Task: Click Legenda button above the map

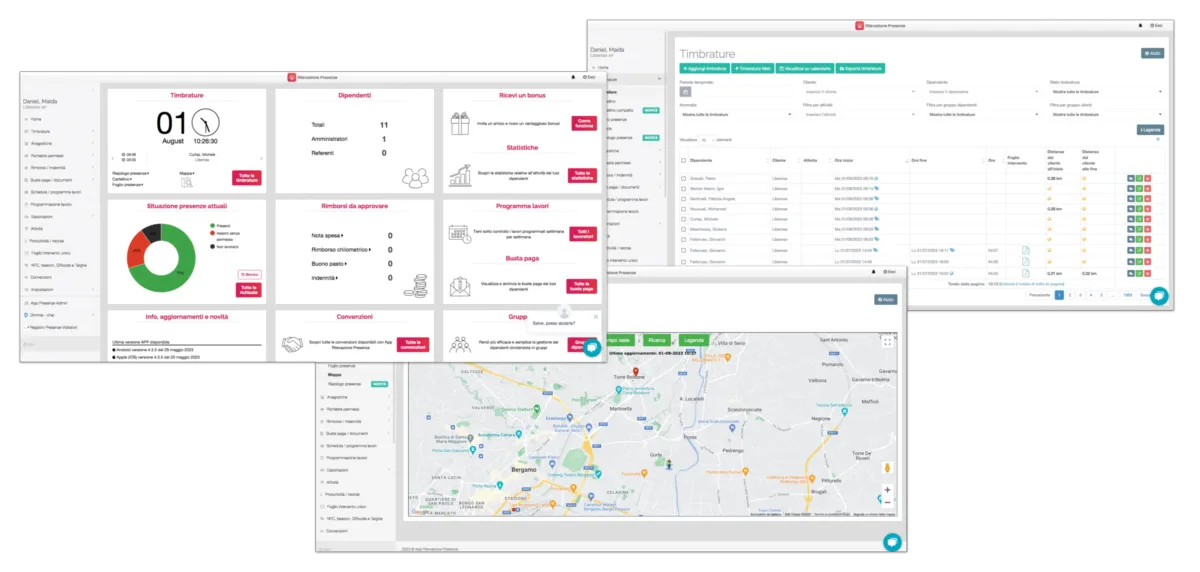Action: 693,340
